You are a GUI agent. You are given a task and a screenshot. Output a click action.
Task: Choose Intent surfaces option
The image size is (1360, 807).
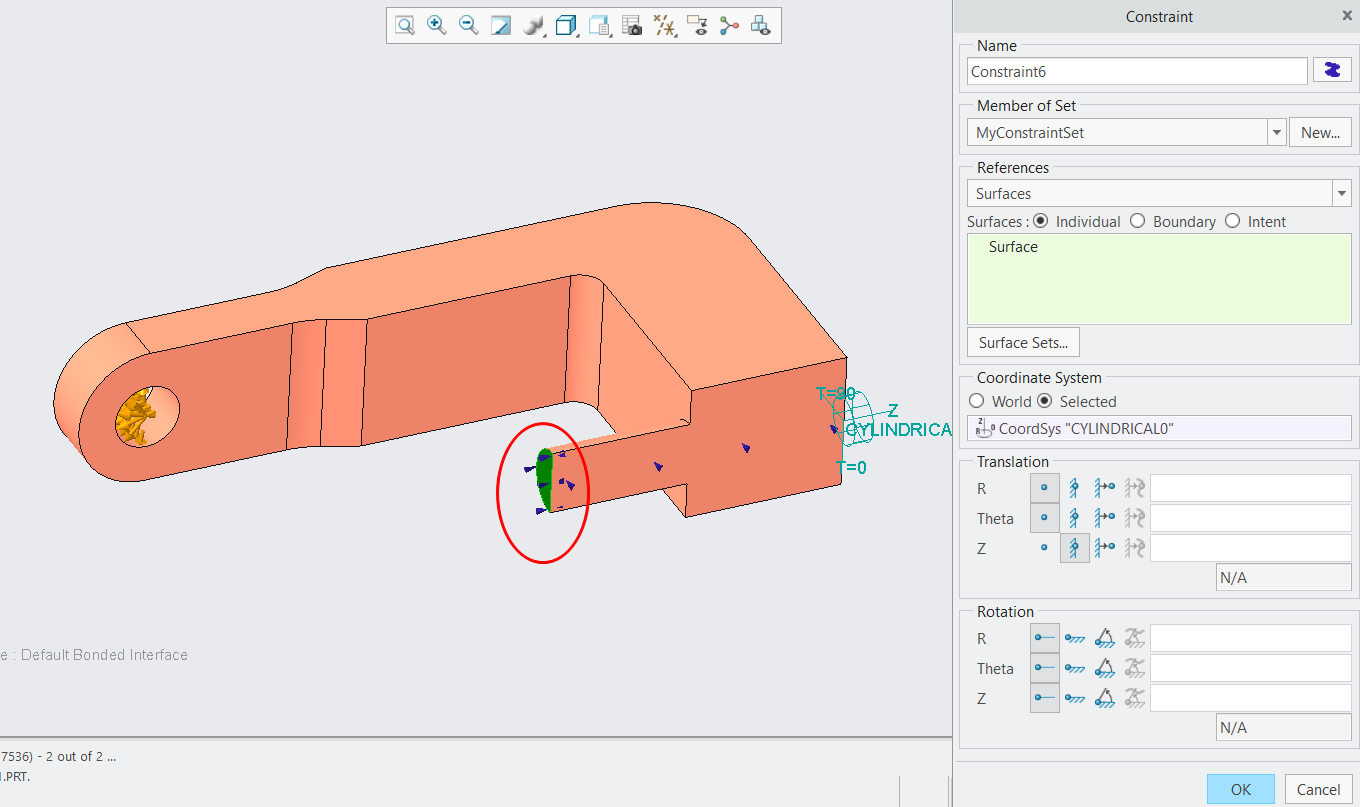tap(1232, 221)
